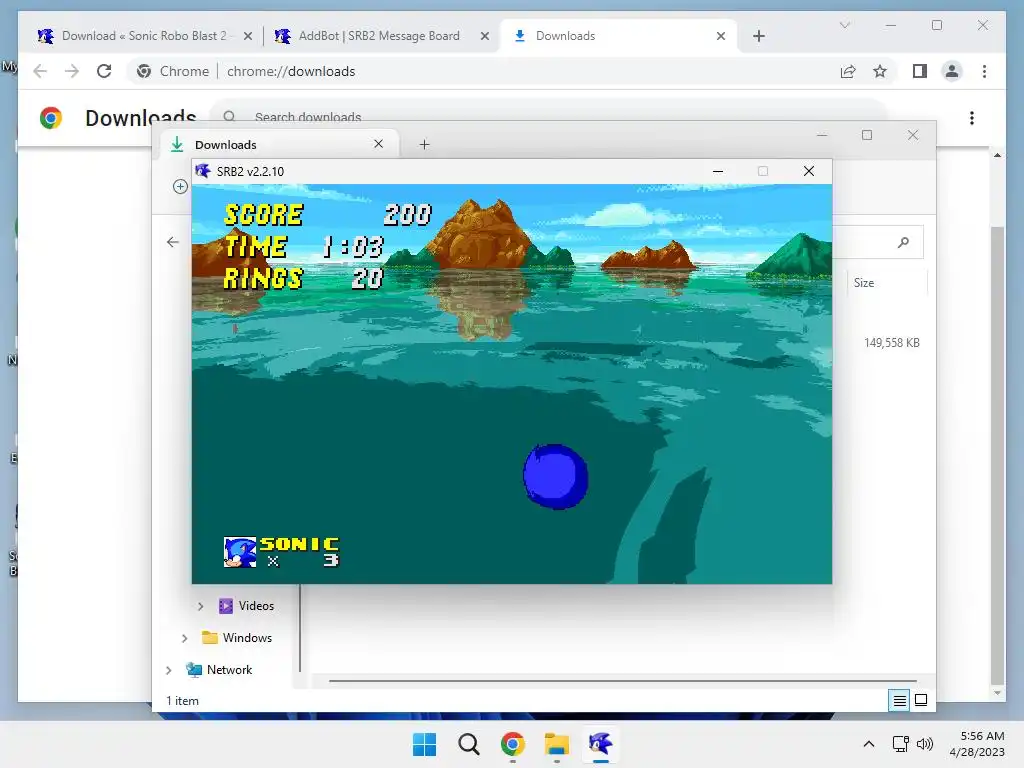Viewport: 1024px width, 768px height.
Task: Close the AddBot SRB2 Message Board tab
Action: pyautogui.click(x=485, y=36)
